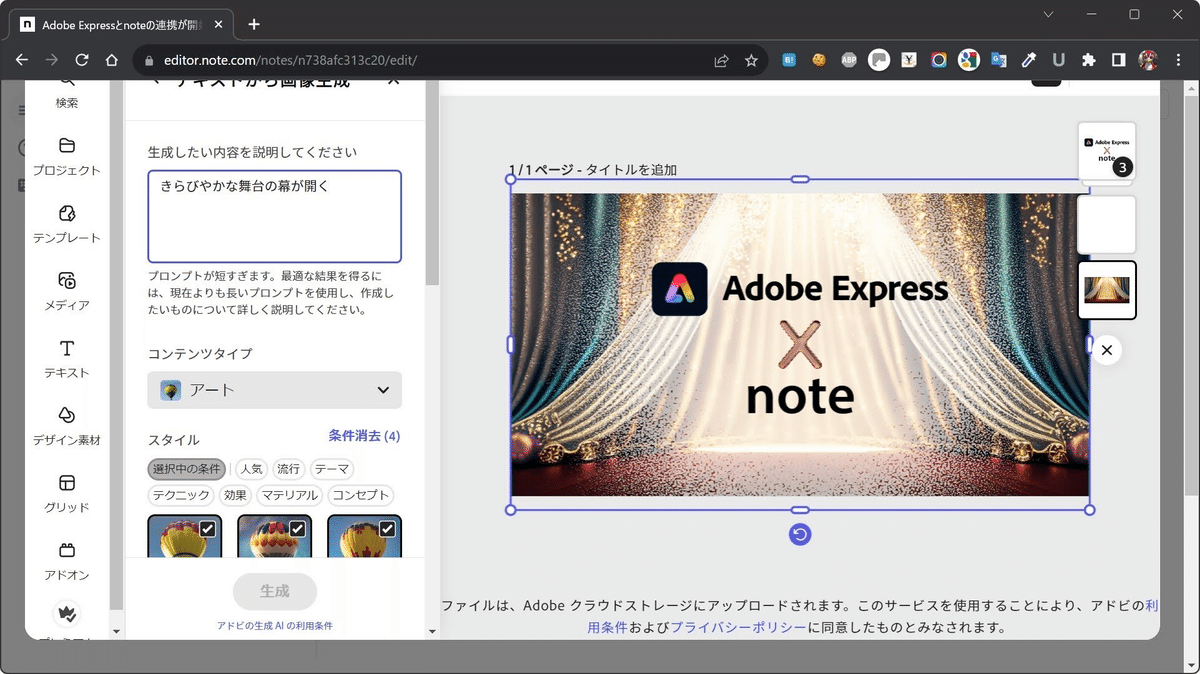Close the page thumbnail strip with X button
The height and width of the screenshot is (674, 1200).
pyautogui.click(x=1106, y=350)
